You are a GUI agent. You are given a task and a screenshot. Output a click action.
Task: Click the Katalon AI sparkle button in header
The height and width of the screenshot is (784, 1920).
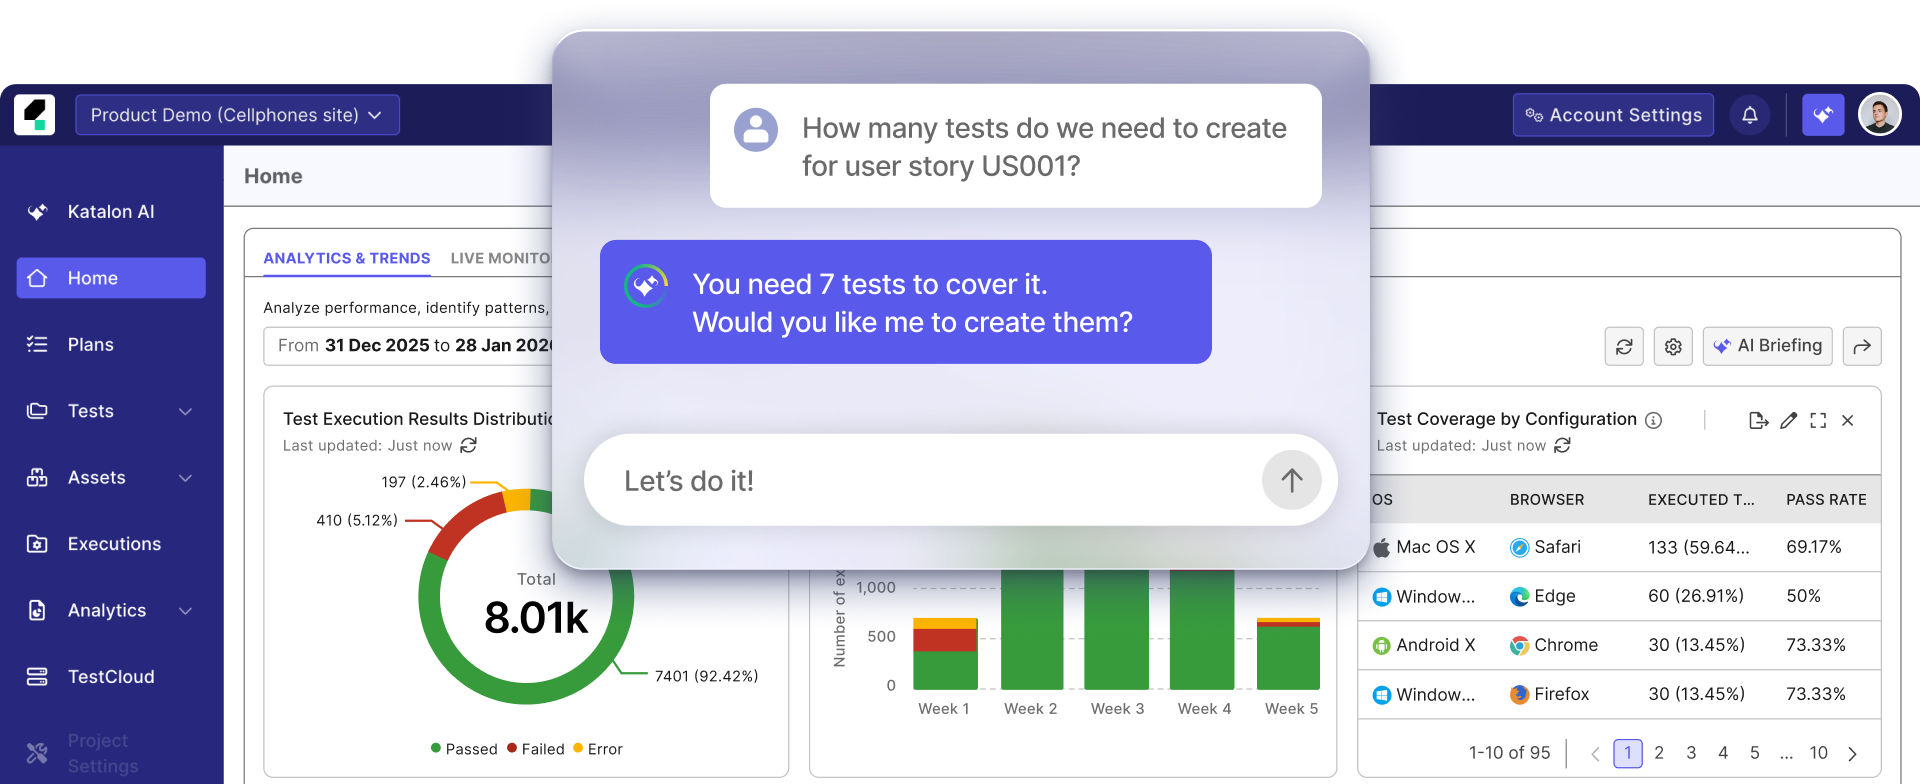tap(1823, 115)
